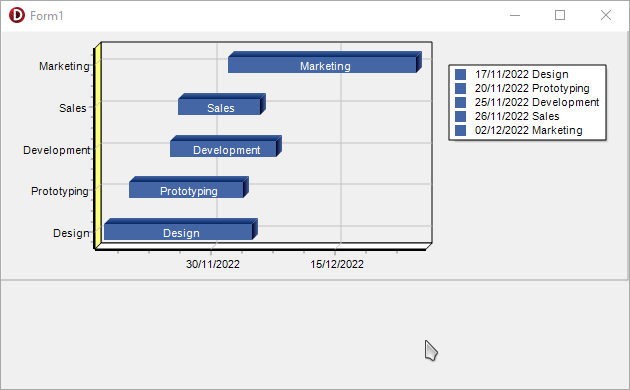This screenshot has height=390, width=630.
Task: Click the Development vertical axis label
Action: [57, 150]
